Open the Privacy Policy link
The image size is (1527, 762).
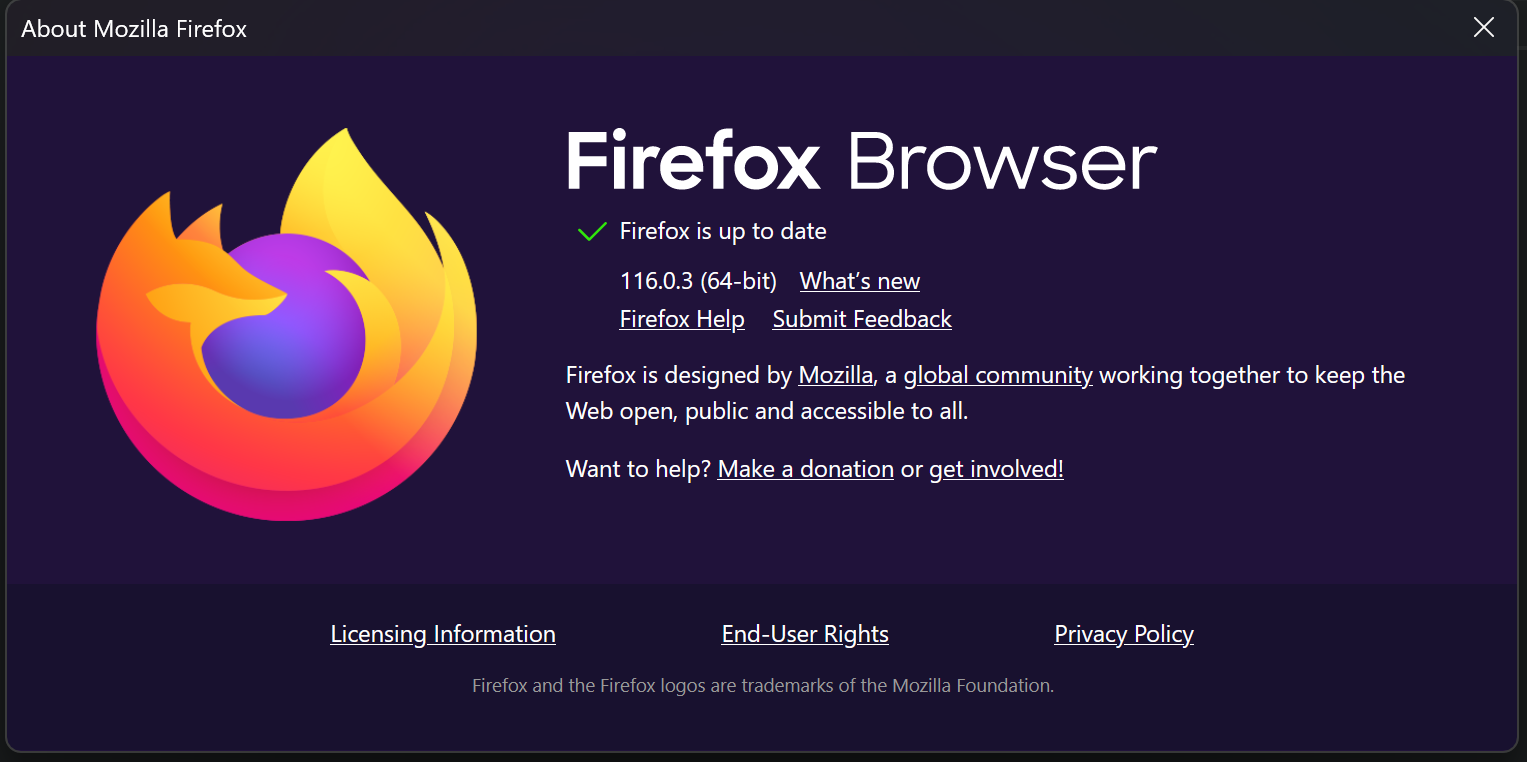coord(1124,634)
